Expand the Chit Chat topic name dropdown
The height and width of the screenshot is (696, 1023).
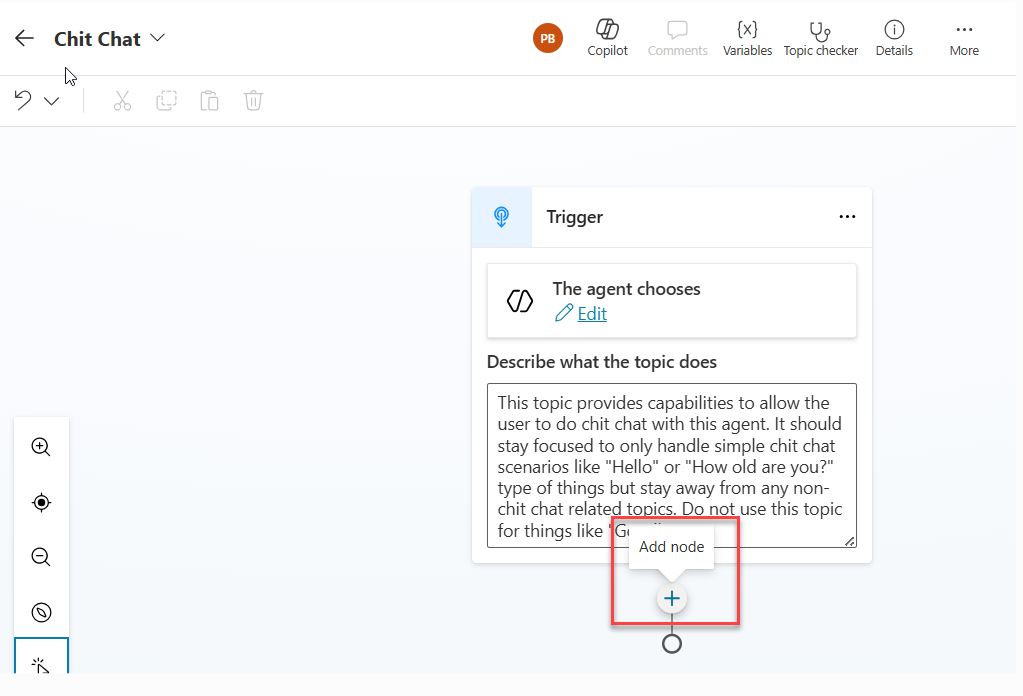(157, 38)
